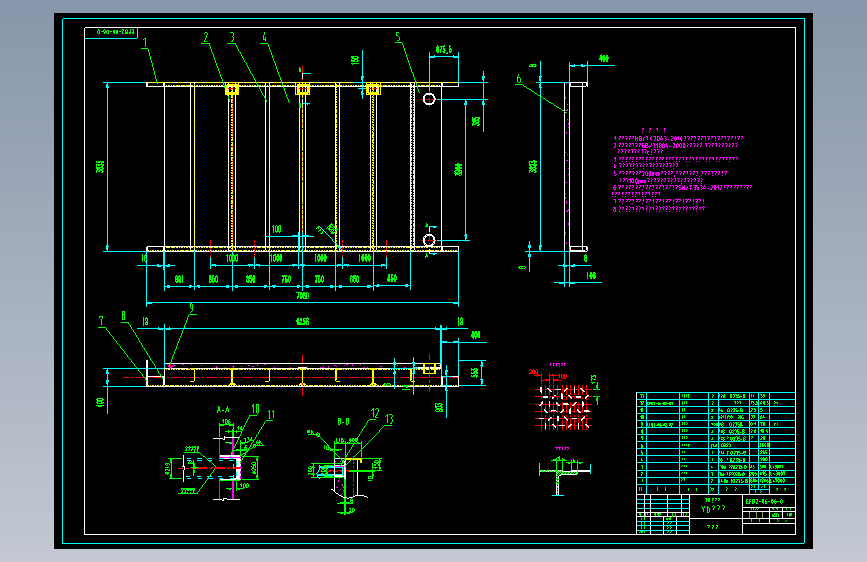The image size is (867, 562).
Task: Select the 7060 overall width dimension
Action: pyautogui.click(x=302, y=296)
